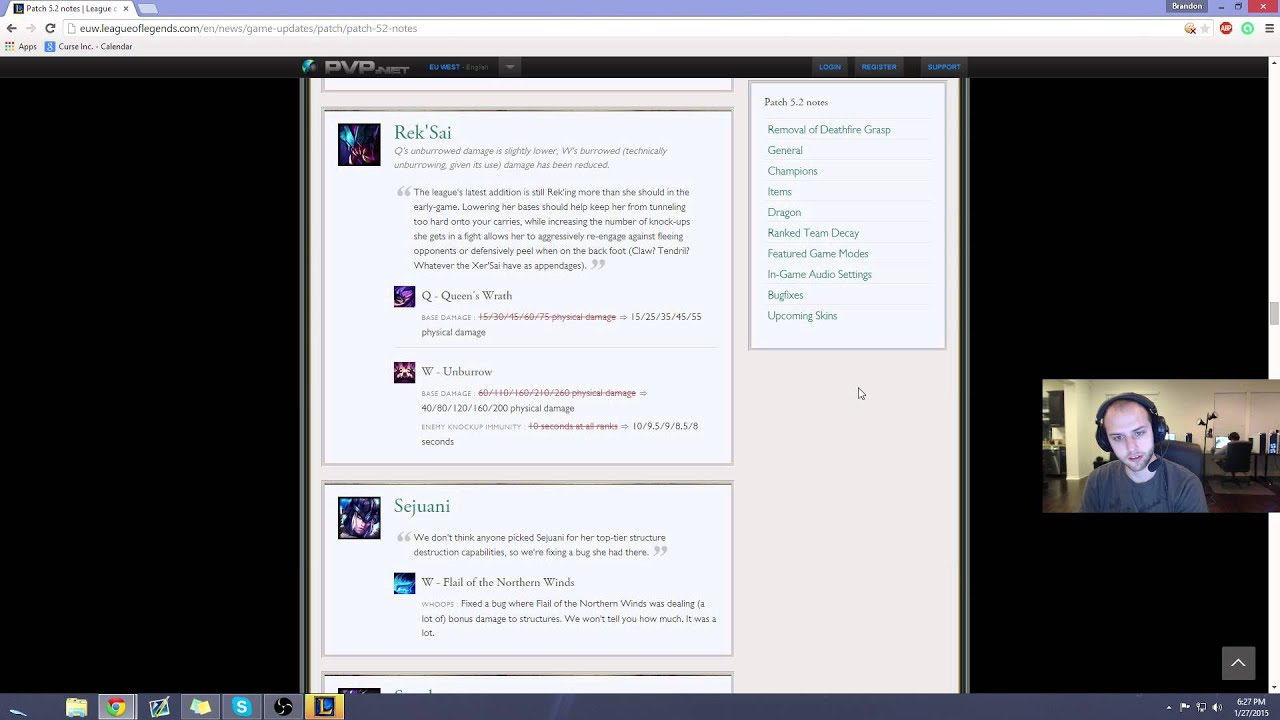The image size is (1280, 720).
Task: Jump to the Upcoming Skins section
Action: coord(802,316)
